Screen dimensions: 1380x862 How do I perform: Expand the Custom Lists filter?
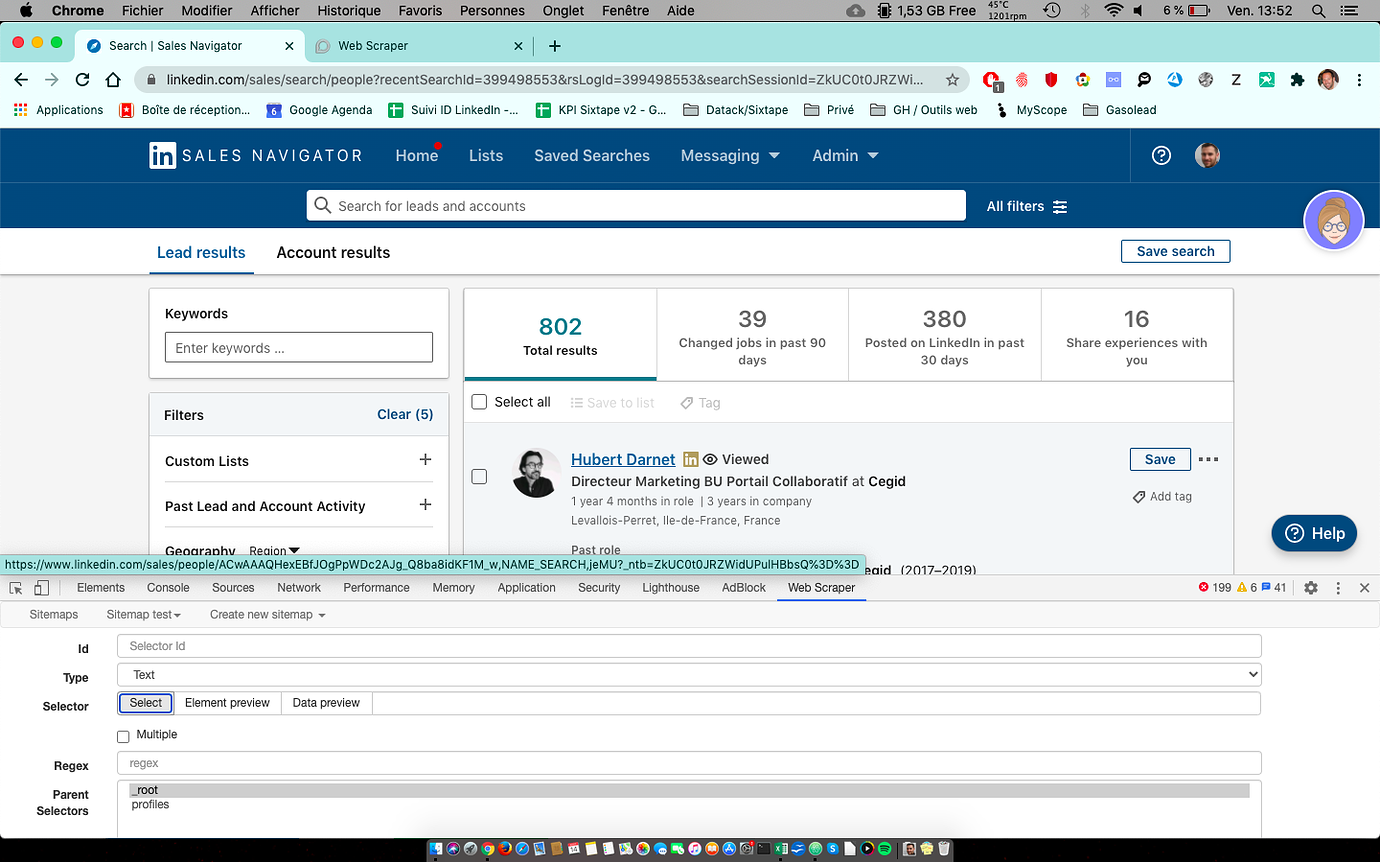coord(425,460)
